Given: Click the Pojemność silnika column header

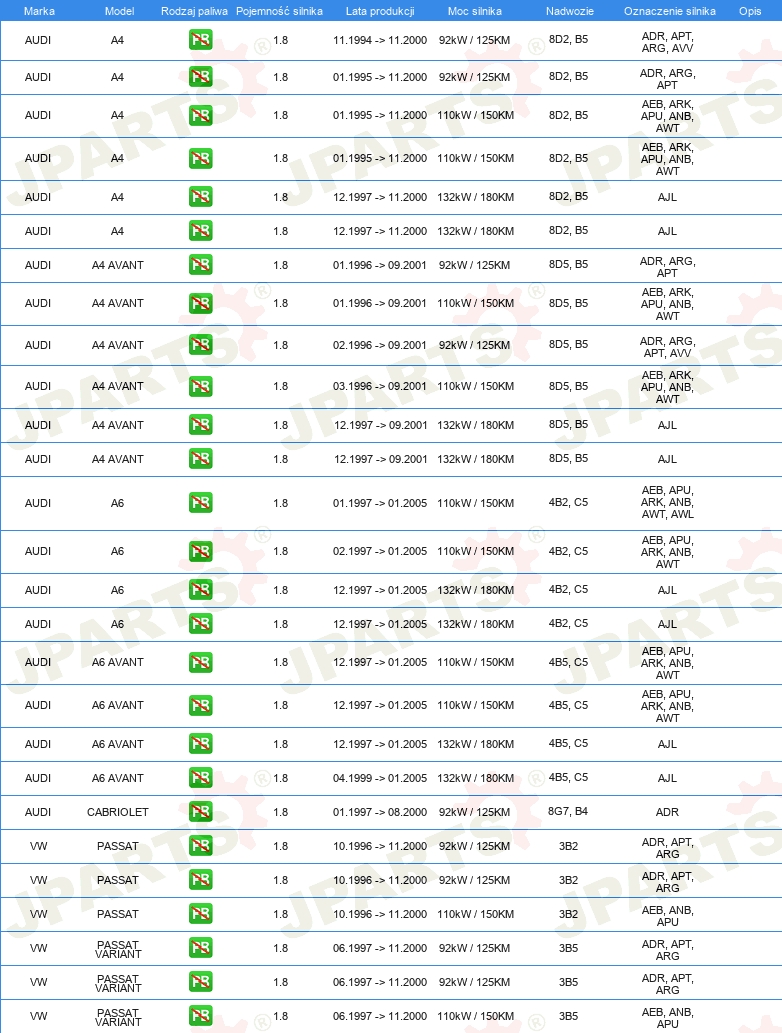Looking at the screenshot, I should [x=279, y=11].
